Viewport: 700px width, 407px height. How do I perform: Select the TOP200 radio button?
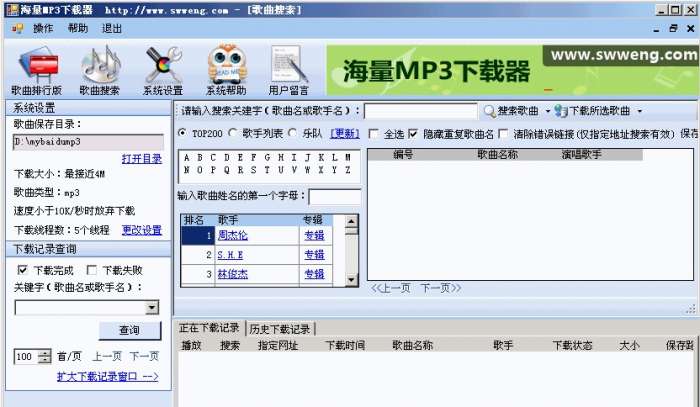pos(183,133)
